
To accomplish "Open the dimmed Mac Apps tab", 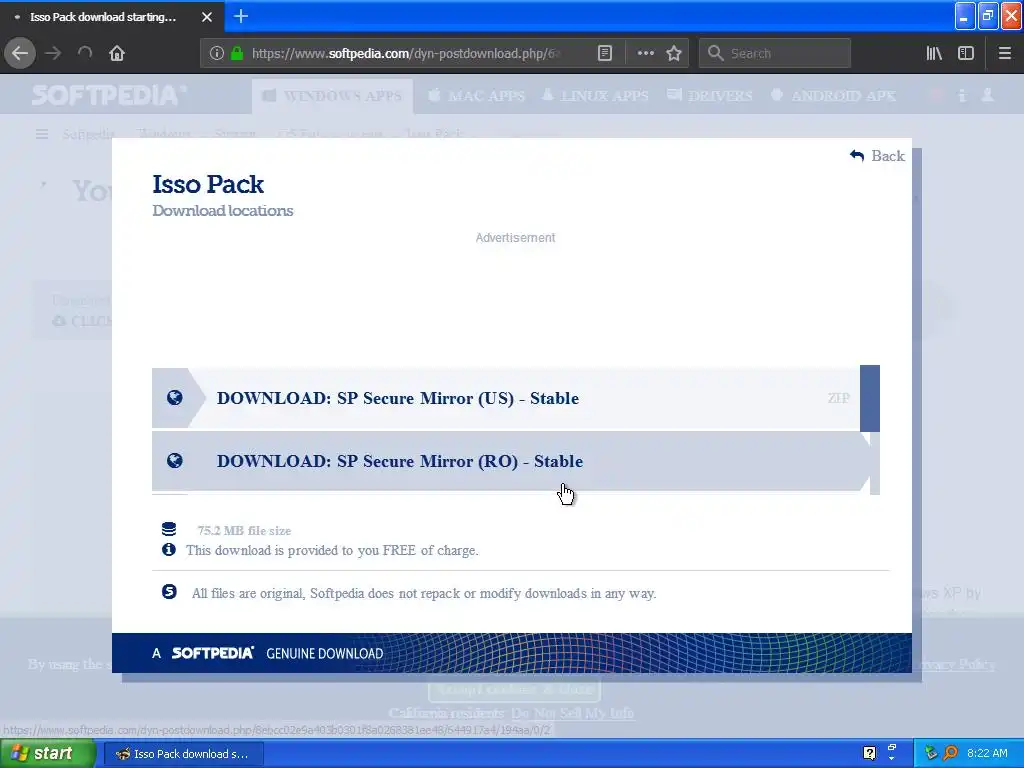I will click(477, 96).
